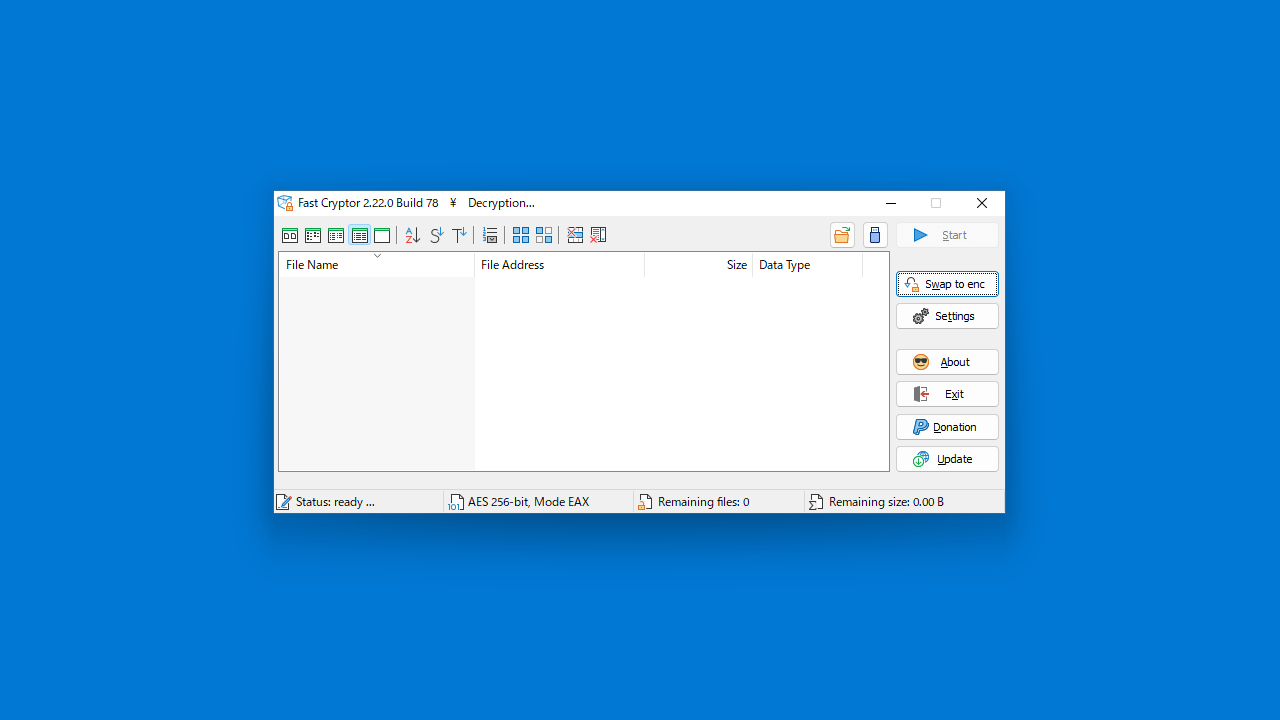Image resolution: width=1280 pixels, height=720 pixels.
Task: Click the status pencil icon in status bar
Action: [284, 502]
